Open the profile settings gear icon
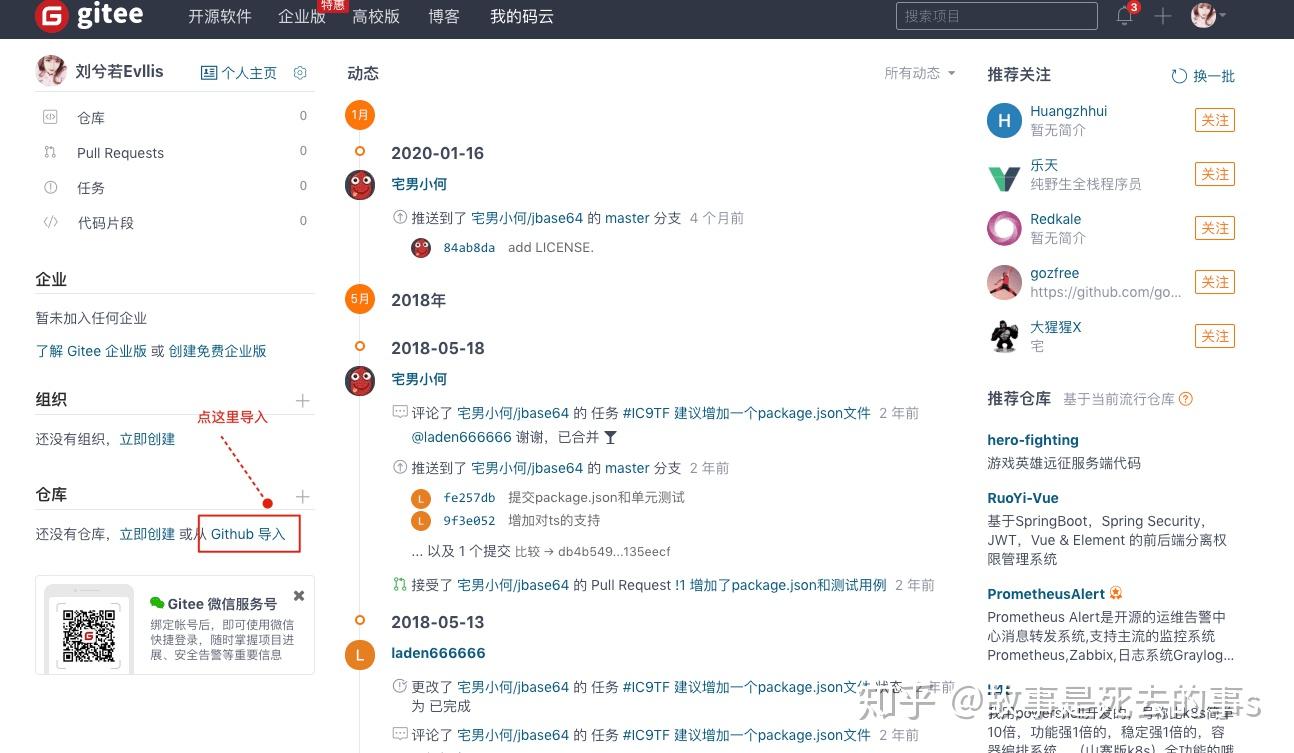 [300, 73]
